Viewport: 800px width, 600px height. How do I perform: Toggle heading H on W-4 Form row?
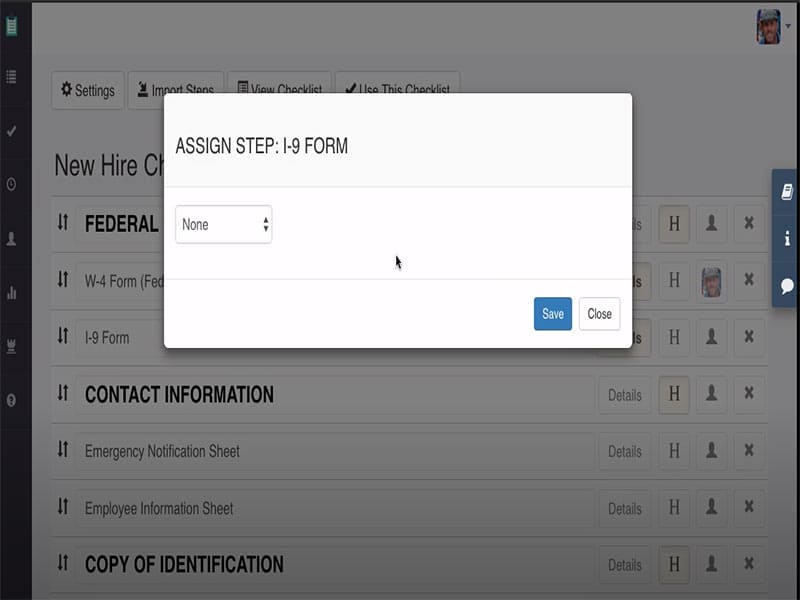pos(674,280)
